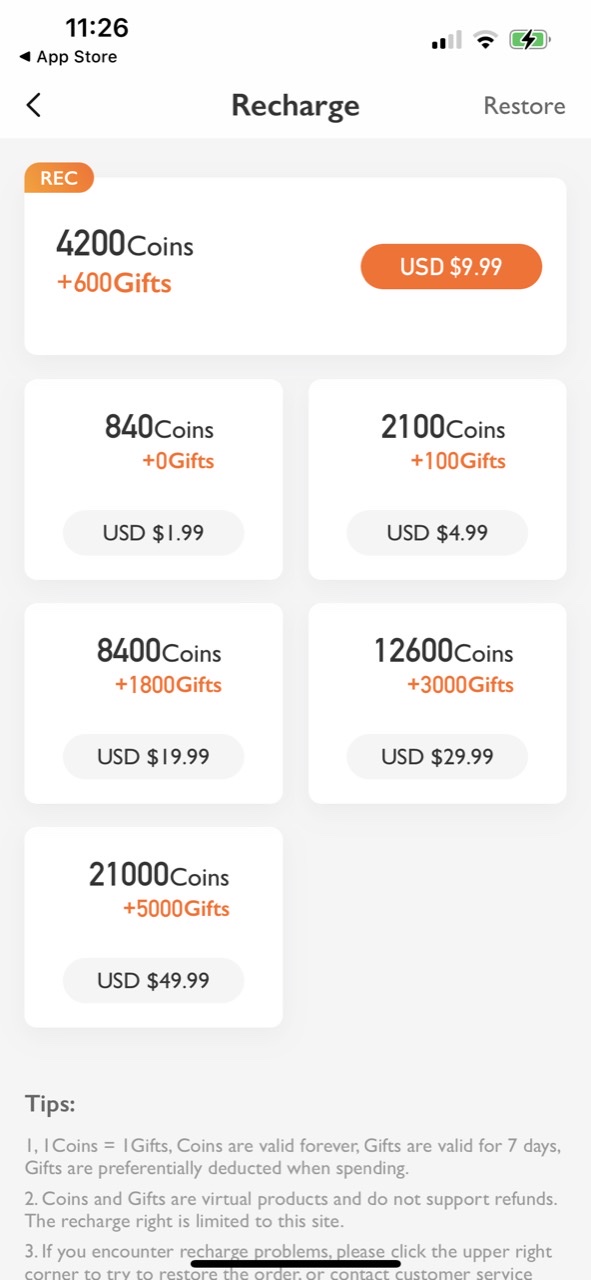The height and width of the screenshot is (1280, 591).
Task: Purchase 12600 Coins for USD $29.99
Action: pos(437,757)
